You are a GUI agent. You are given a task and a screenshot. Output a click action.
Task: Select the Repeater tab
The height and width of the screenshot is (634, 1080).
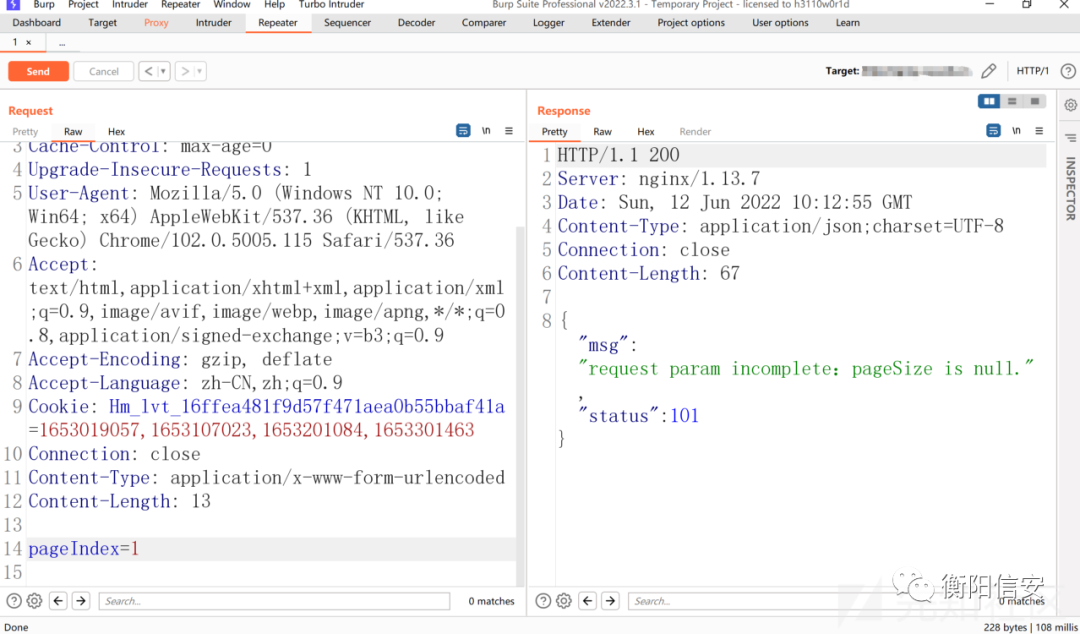(x=278, y=23)
